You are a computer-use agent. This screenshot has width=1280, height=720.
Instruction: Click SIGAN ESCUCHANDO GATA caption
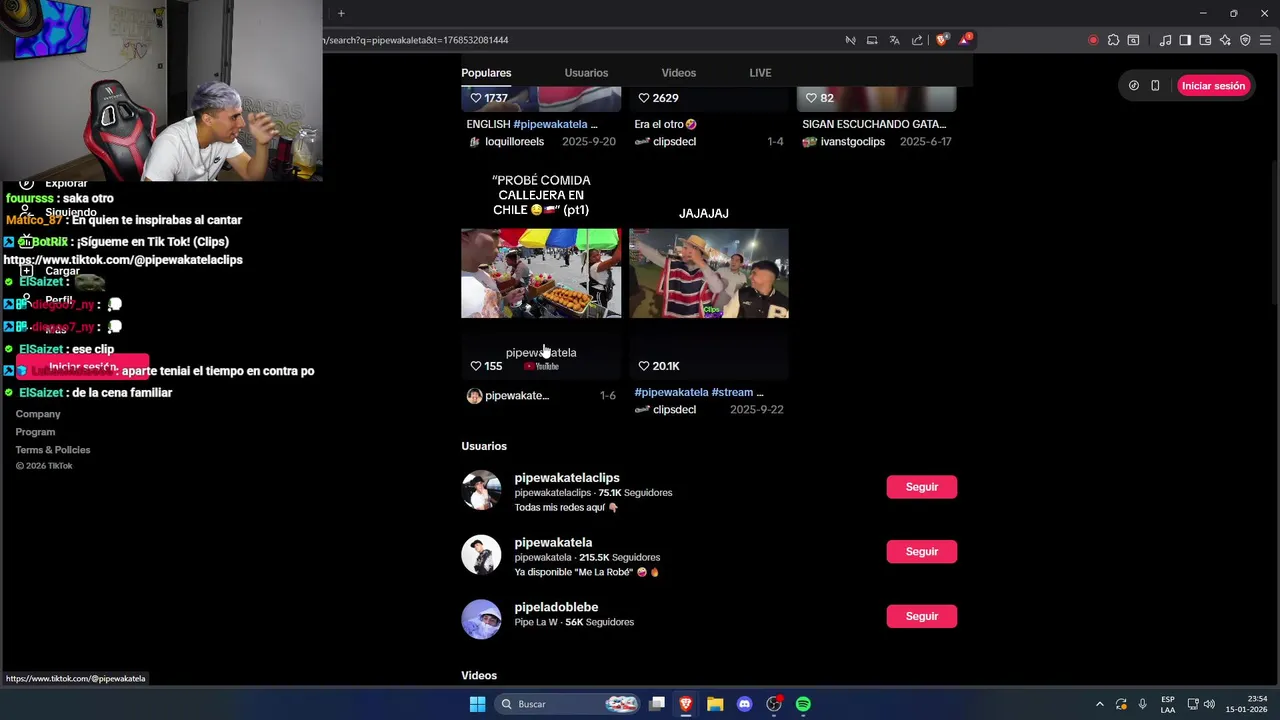874,124
